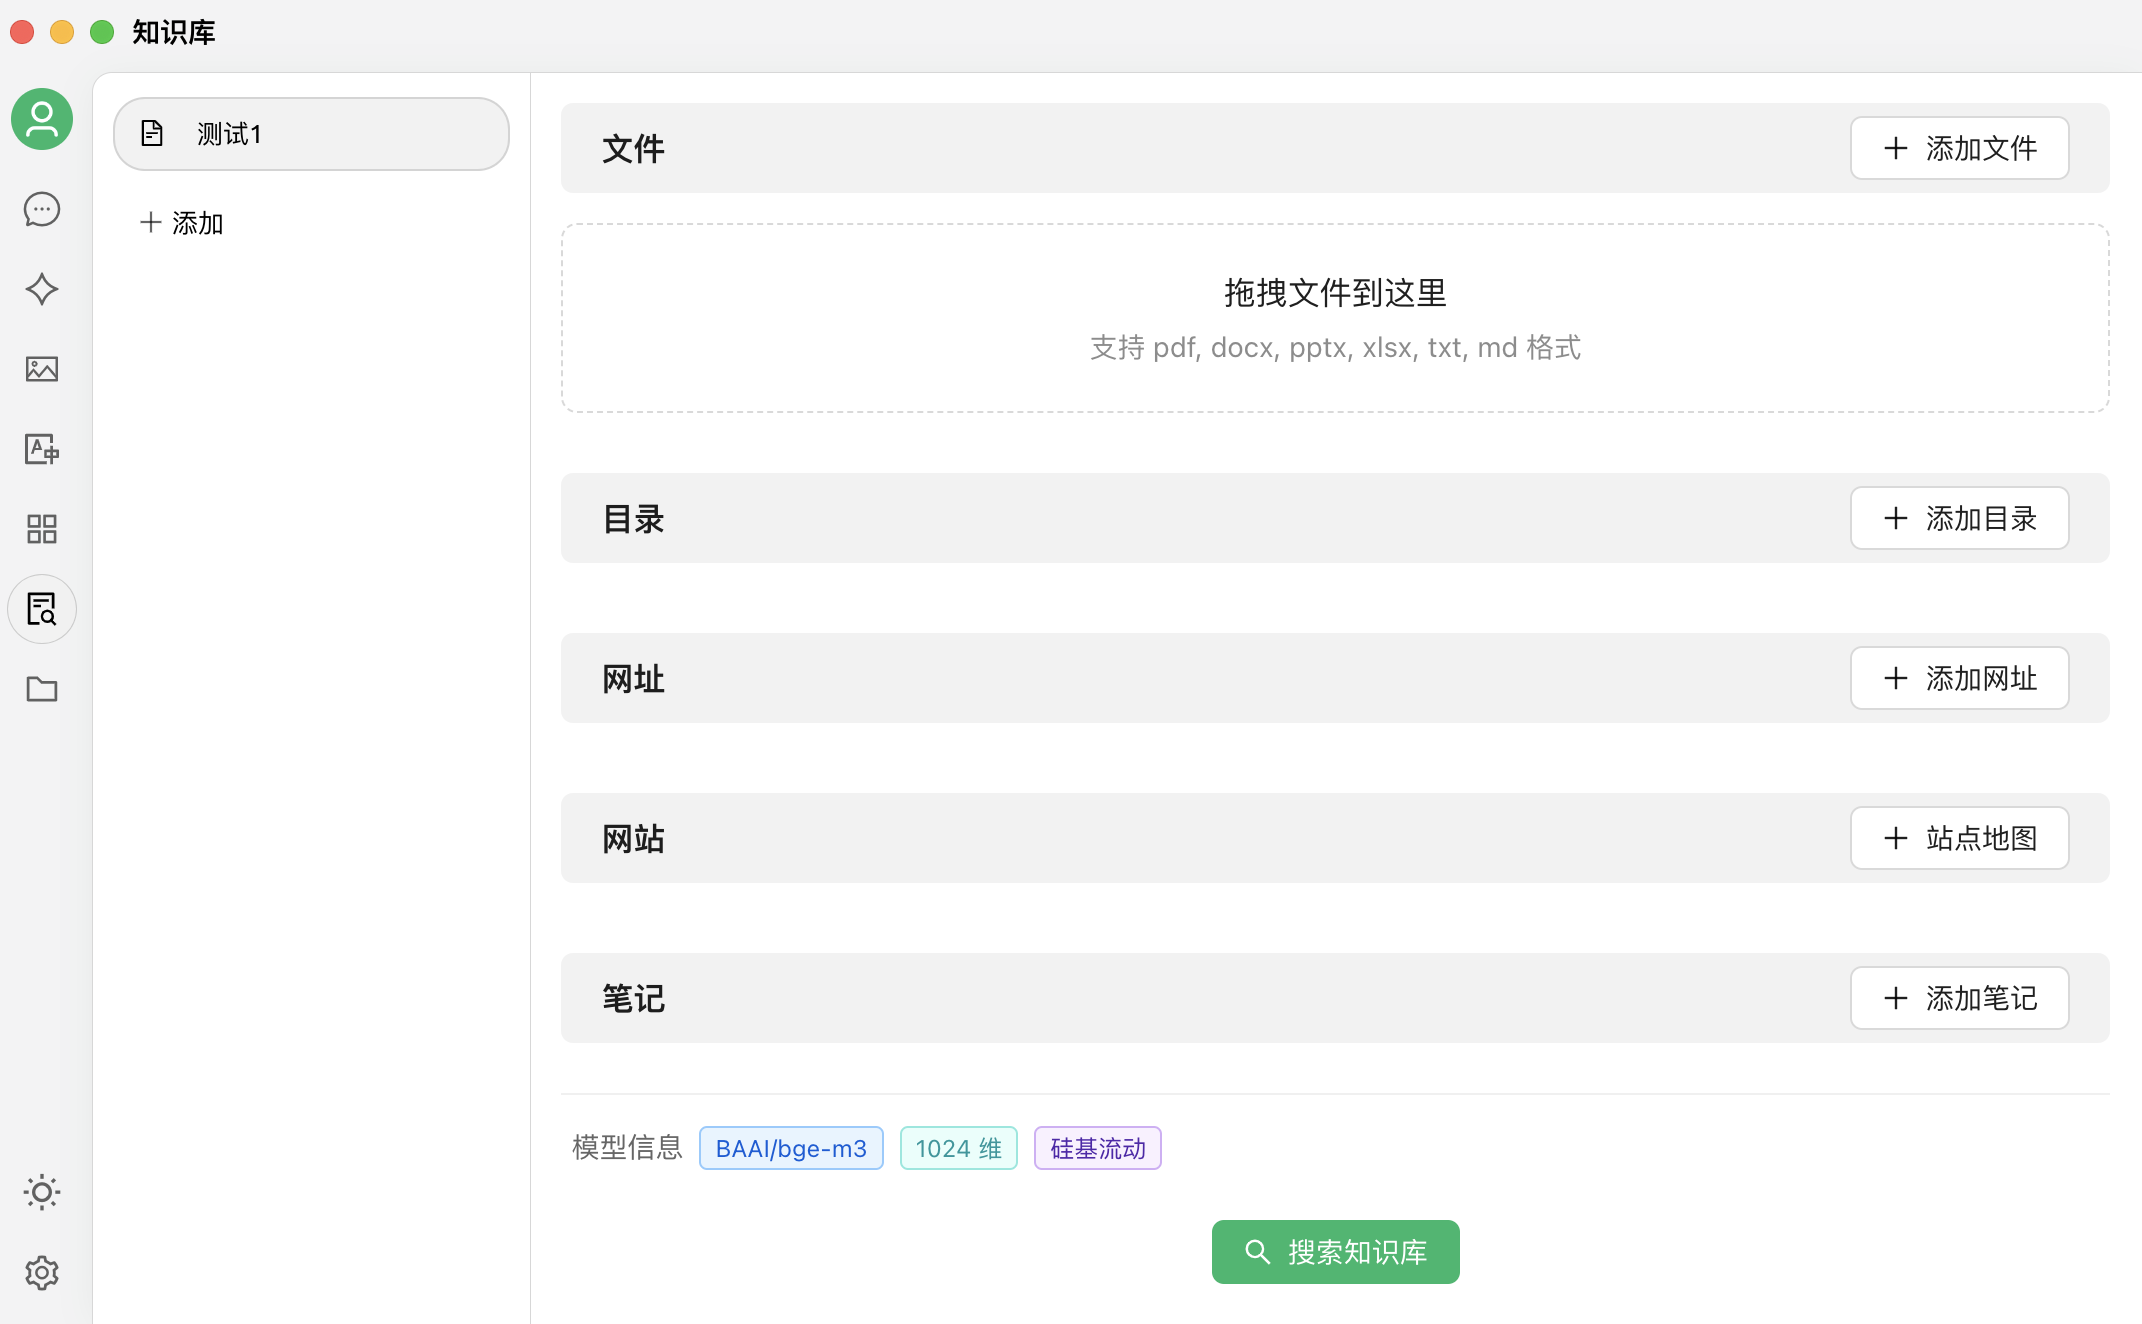Open the chat assistant sidebar icon
Image resolution: width=2142 pixels, height=1324 pixels.
pos(42,209)
